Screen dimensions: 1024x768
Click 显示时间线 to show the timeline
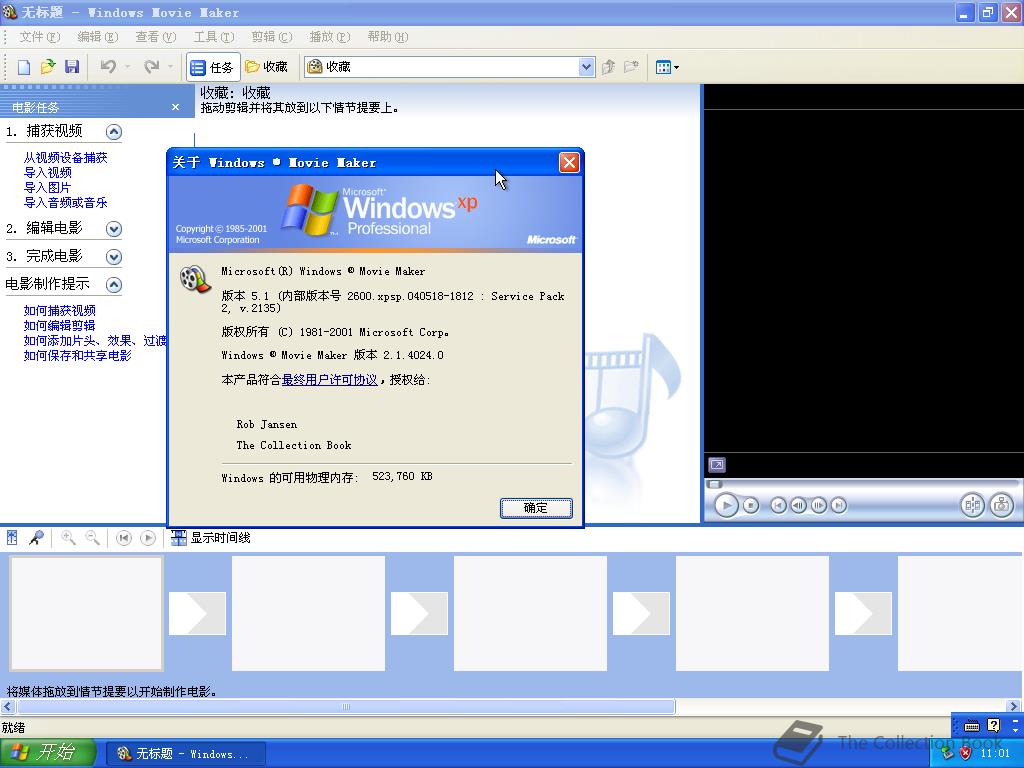tap(210, 537)
